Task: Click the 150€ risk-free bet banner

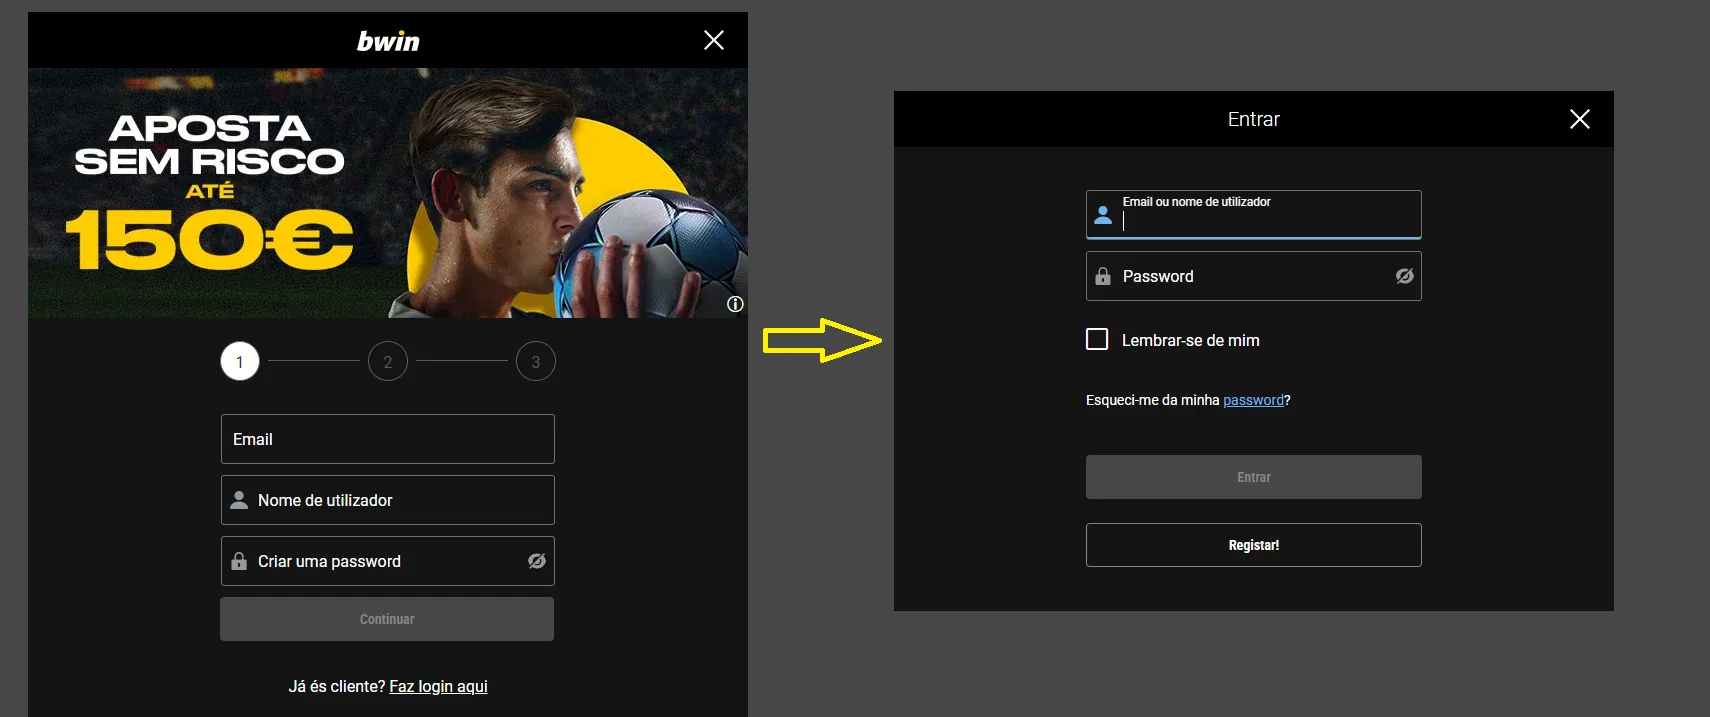Action: click(388, 193)
